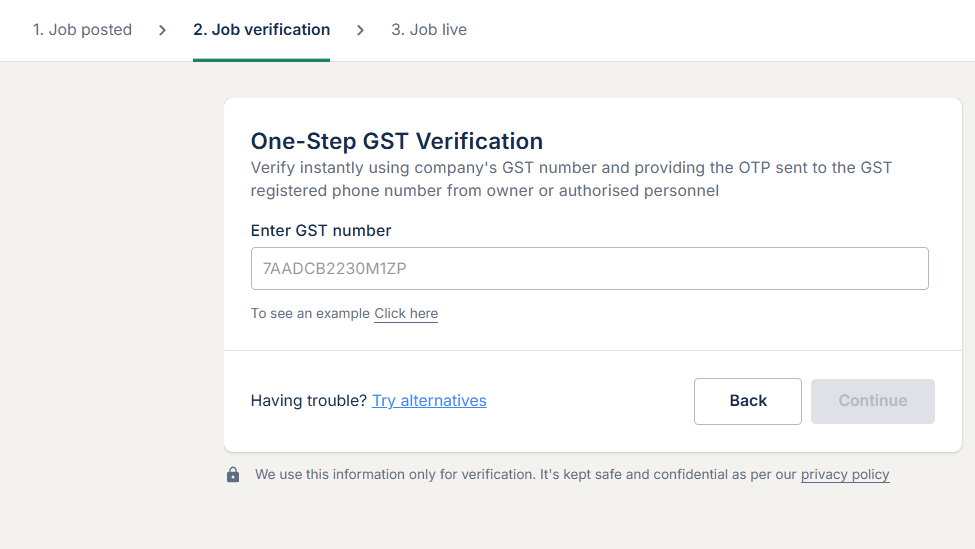Open the Job live step
Image resolution: width=975 pixels, height=549 pixels.
click(x=428, y=30)
